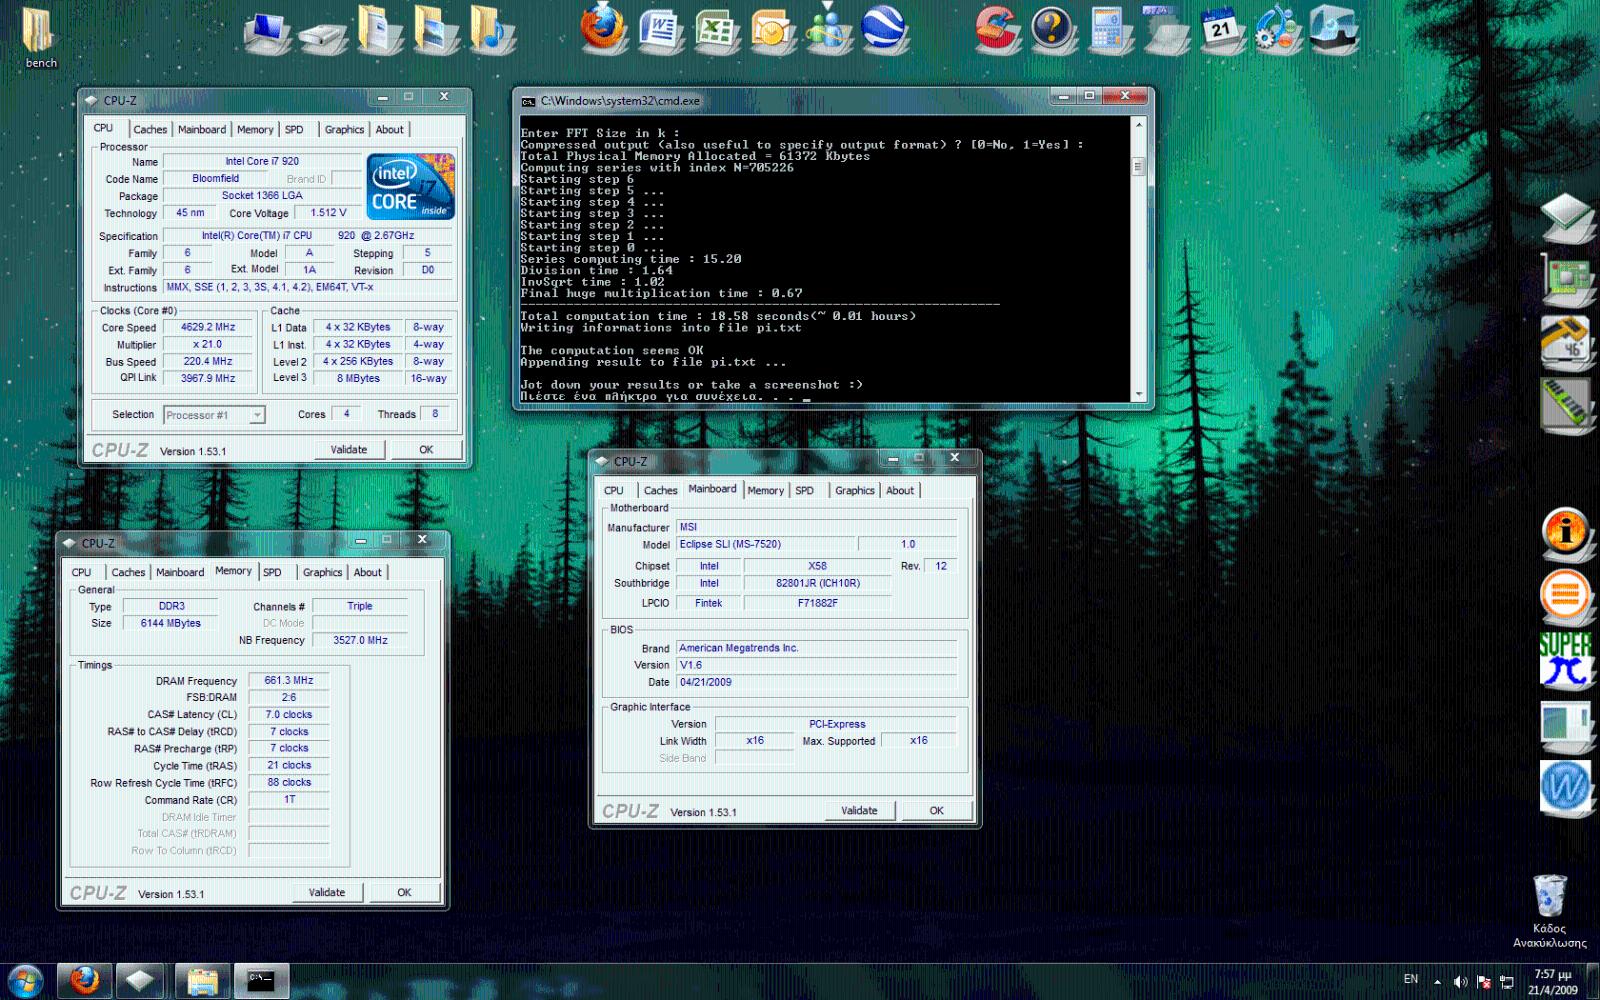This screenshot has width=1600, height=1000.
Task: Open Firefox from the taskbar
Action: coord(84,981)
